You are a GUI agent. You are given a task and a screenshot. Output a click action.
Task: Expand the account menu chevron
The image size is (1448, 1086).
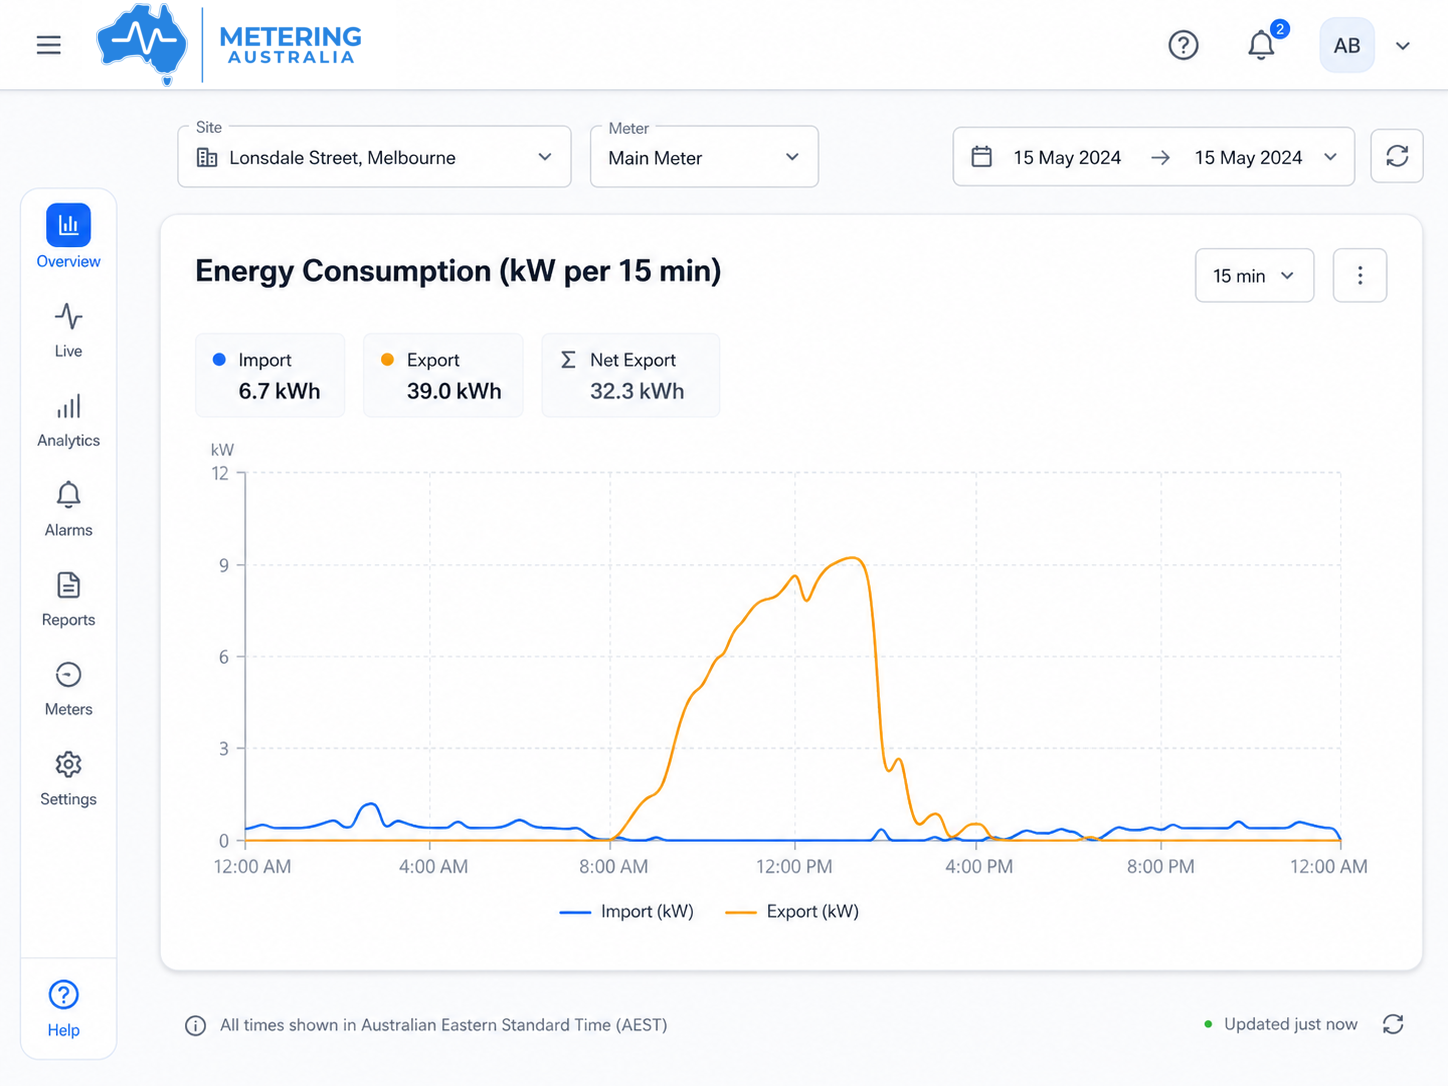(x=1403, y=46)
